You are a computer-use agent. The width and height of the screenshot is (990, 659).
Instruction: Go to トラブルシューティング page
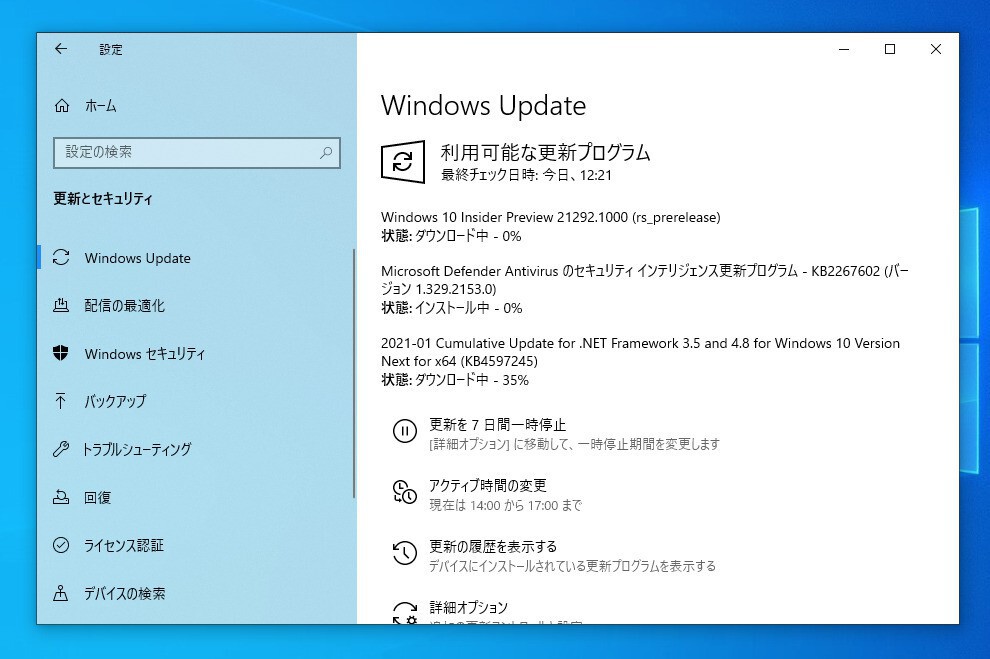137,449
